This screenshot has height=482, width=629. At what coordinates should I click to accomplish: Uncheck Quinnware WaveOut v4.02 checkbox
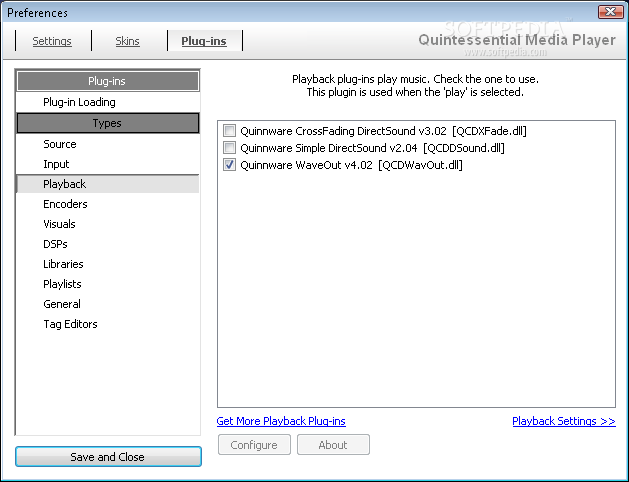229,165
